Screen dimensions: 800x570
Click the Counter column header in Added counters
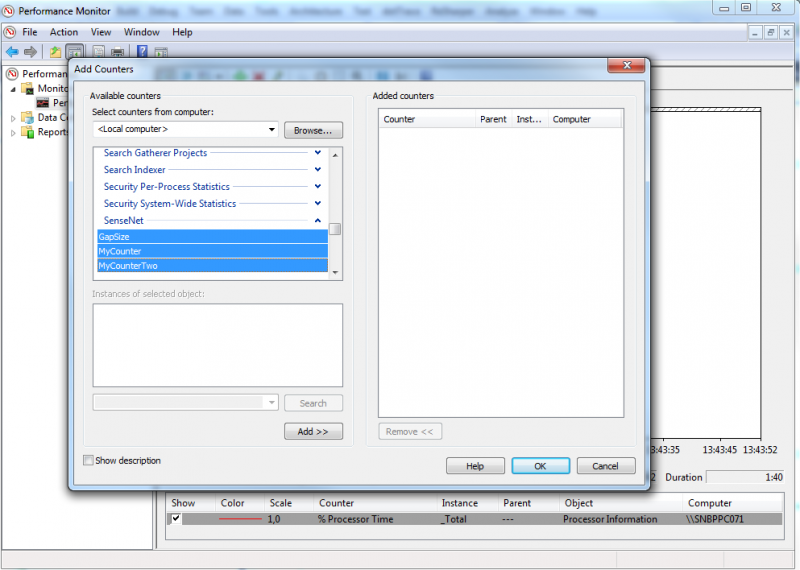point(427,119)
